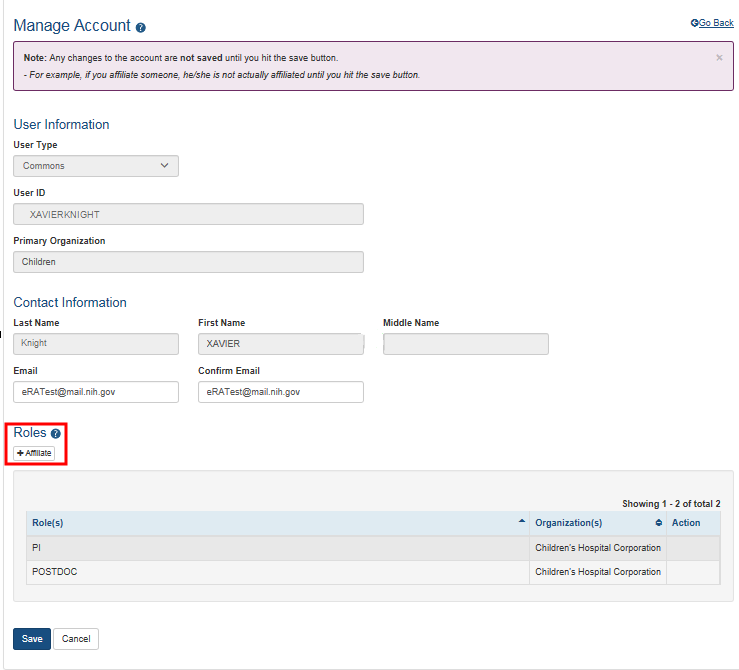The width and height of the screenshot is (739, 670).
Task: Click the Action column header
Action: click(686, 523)
